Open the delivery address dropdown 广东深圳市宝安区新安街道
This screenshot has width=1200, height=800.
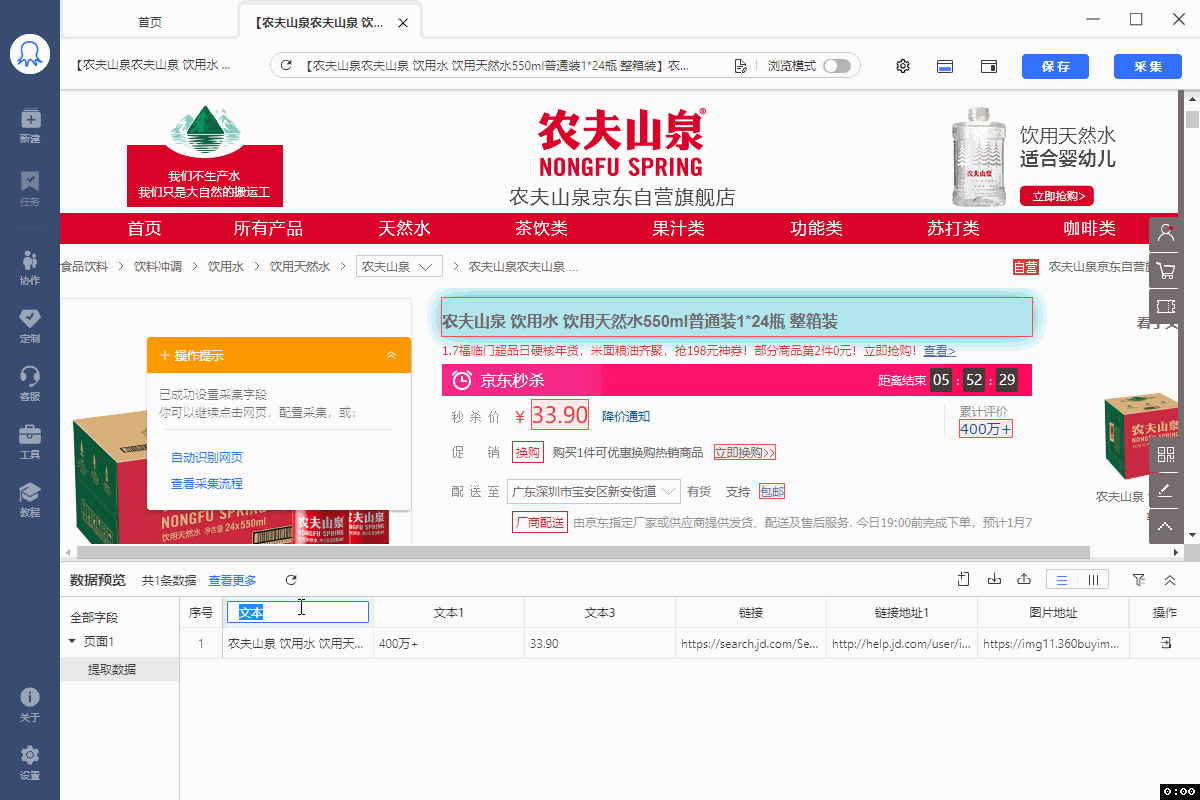tap(594, 491)
